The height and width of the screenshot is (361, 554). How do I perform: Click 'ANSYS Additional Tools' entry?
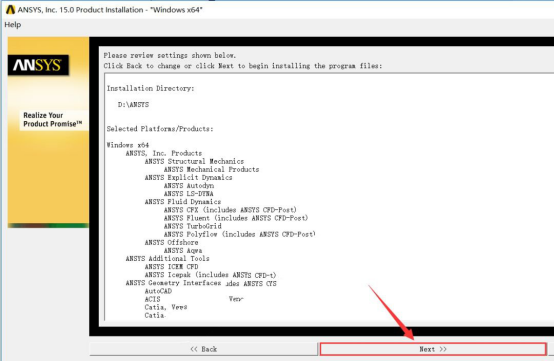coord(167,259)
